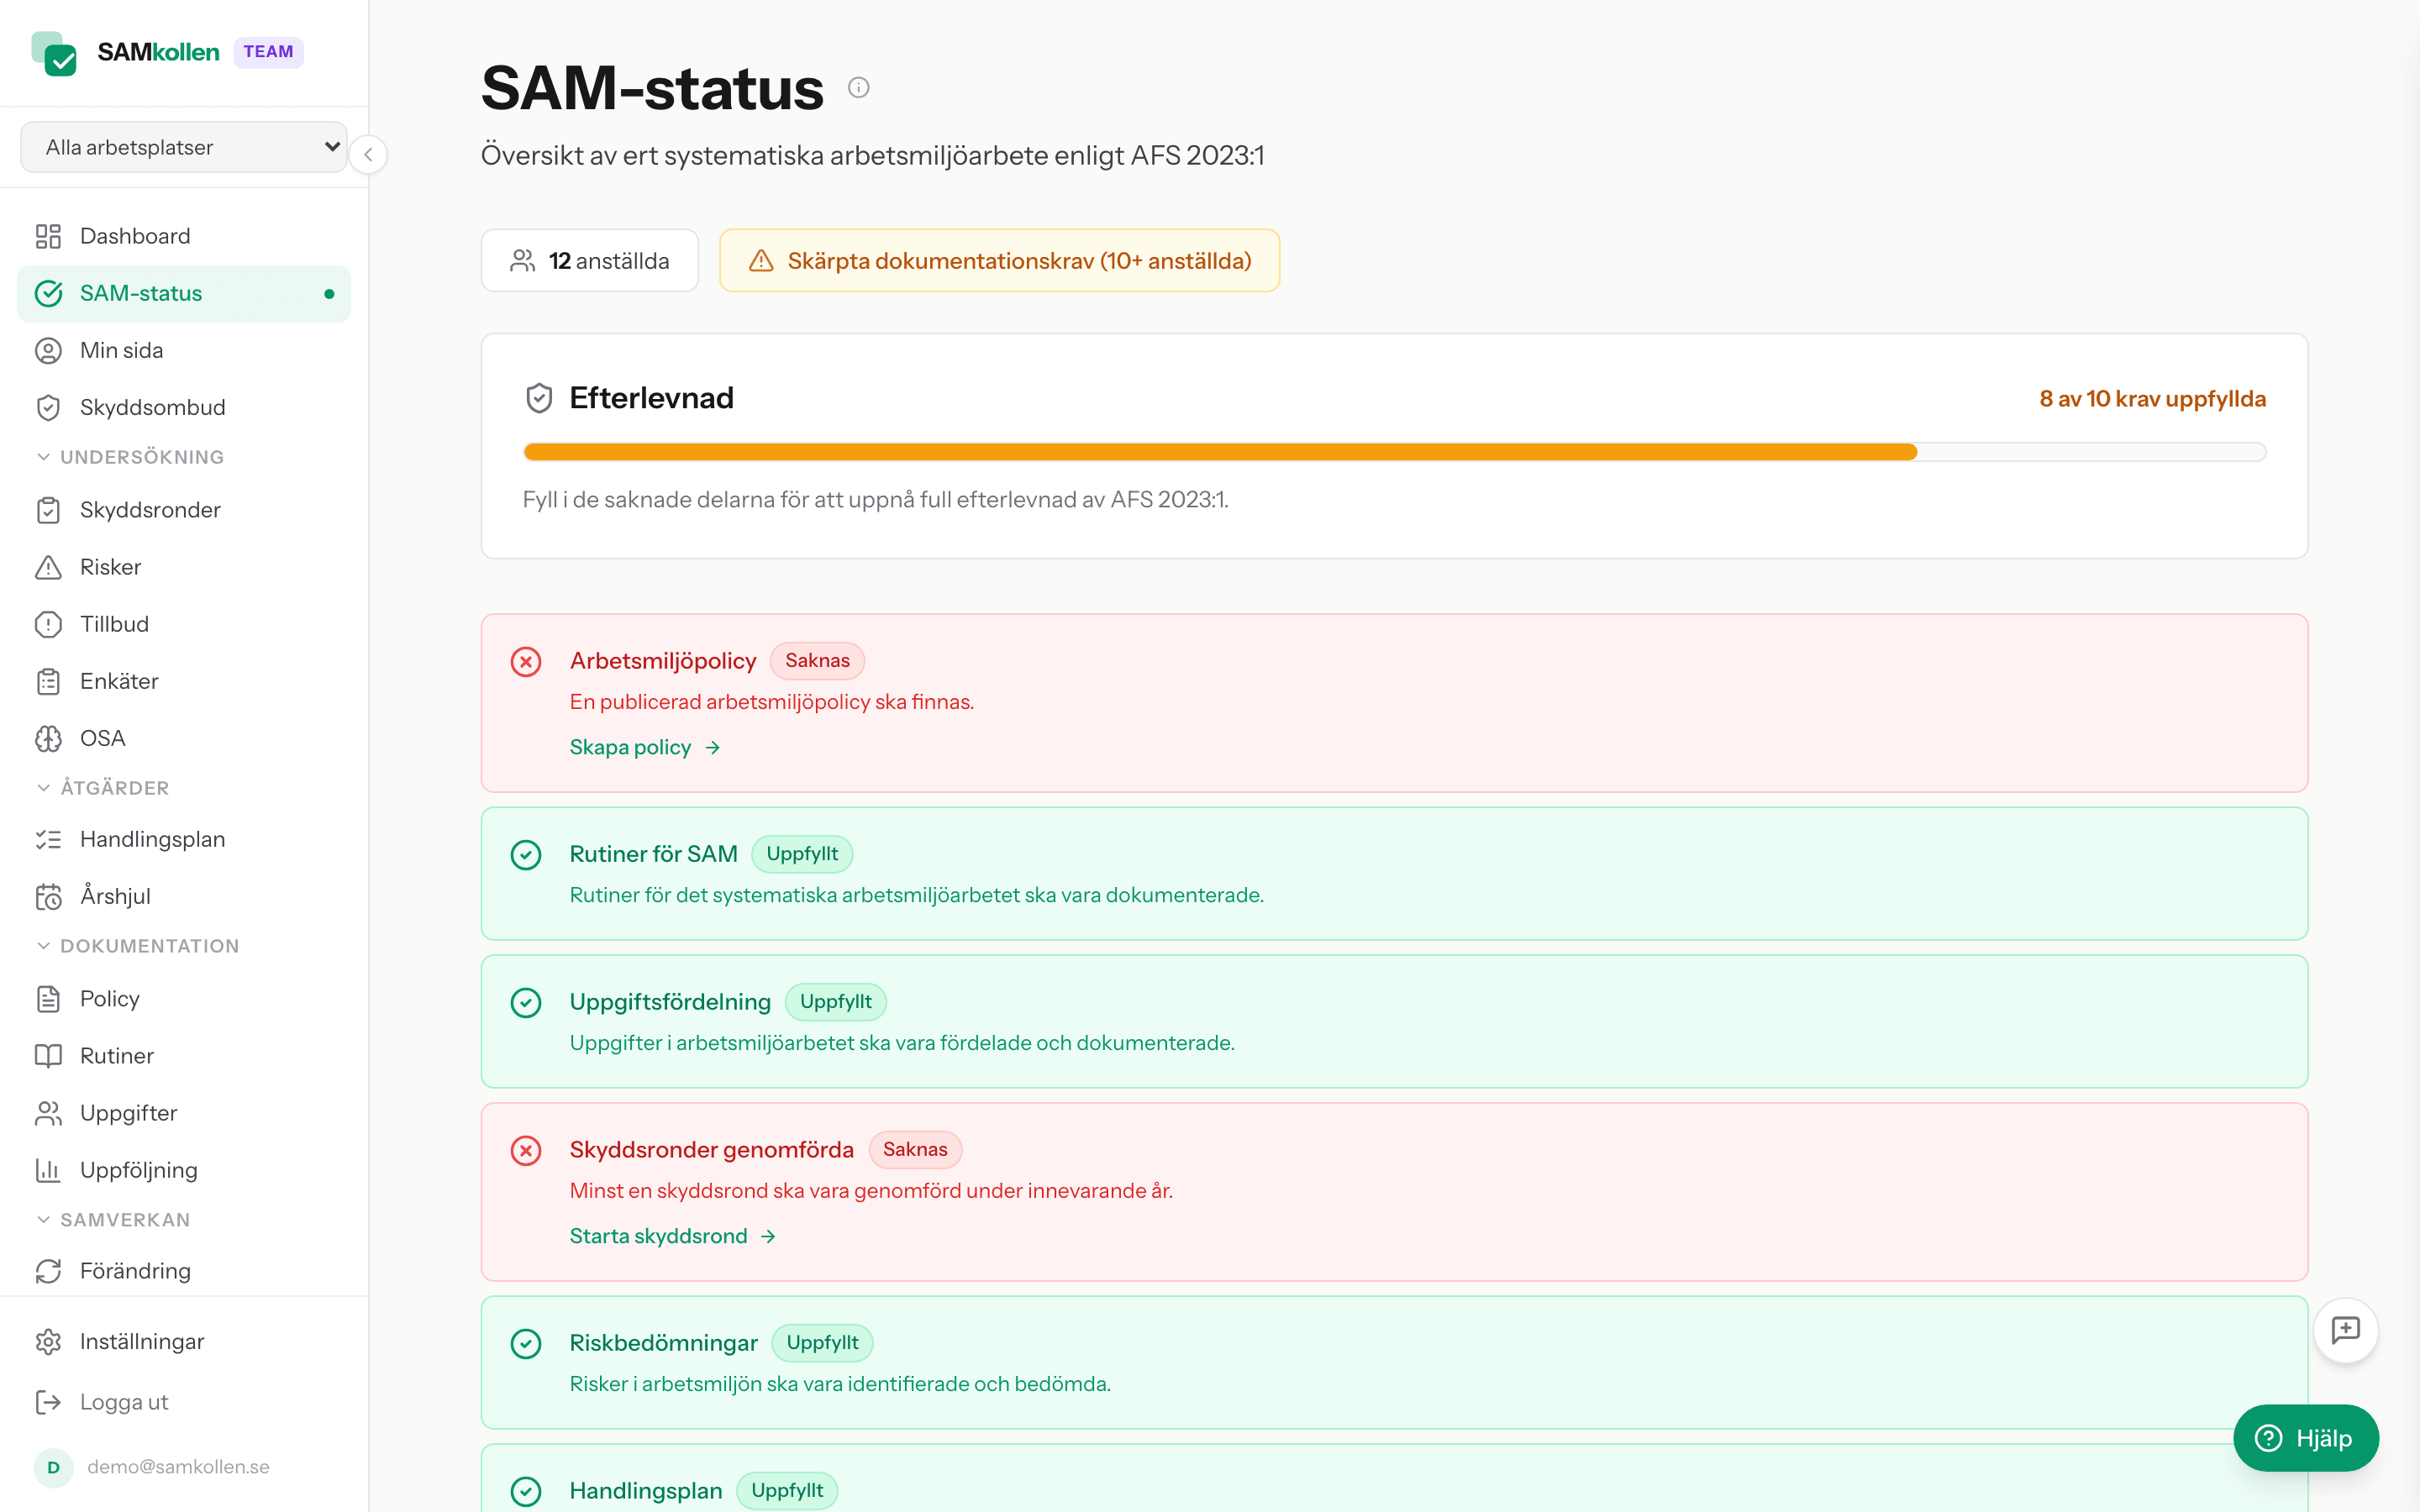Image resolution: width=2420 pixels, height=1512 pixels.
Task: Click the Uppföljning chart icon
Action: pyautogui.click(x=50, y=1170)
